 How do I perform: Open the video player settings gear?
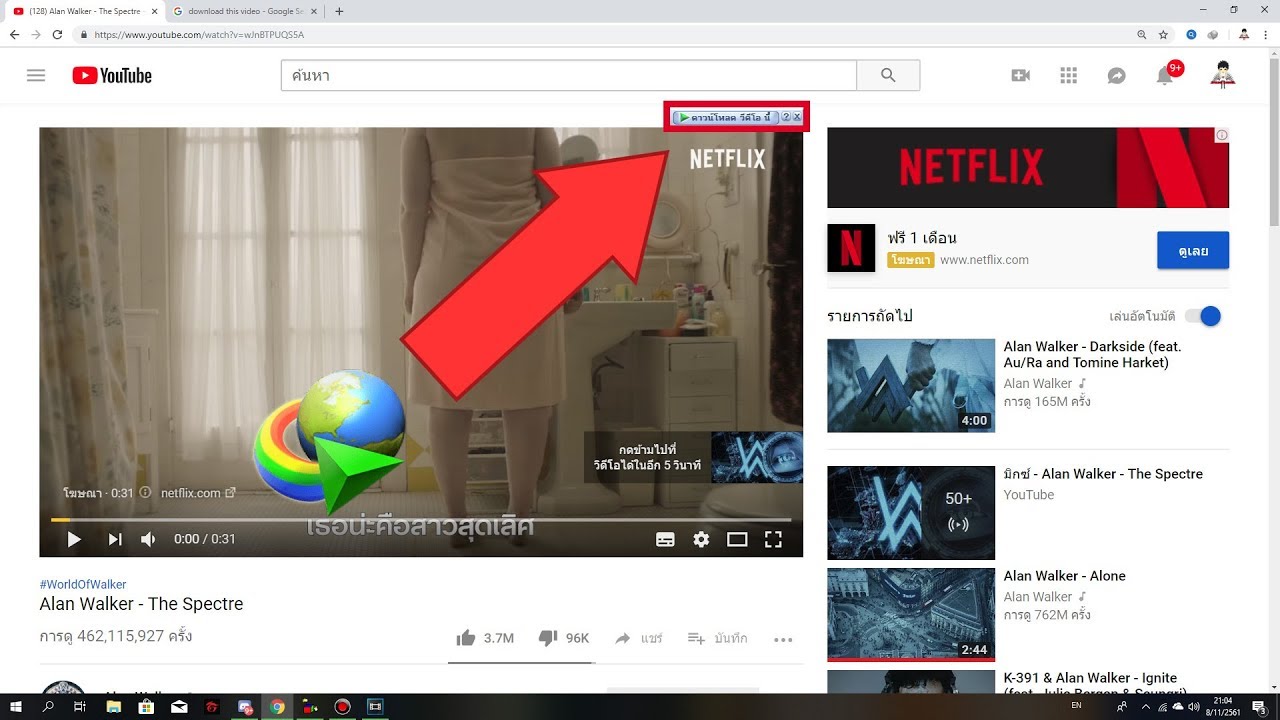[x=701, y=539]
